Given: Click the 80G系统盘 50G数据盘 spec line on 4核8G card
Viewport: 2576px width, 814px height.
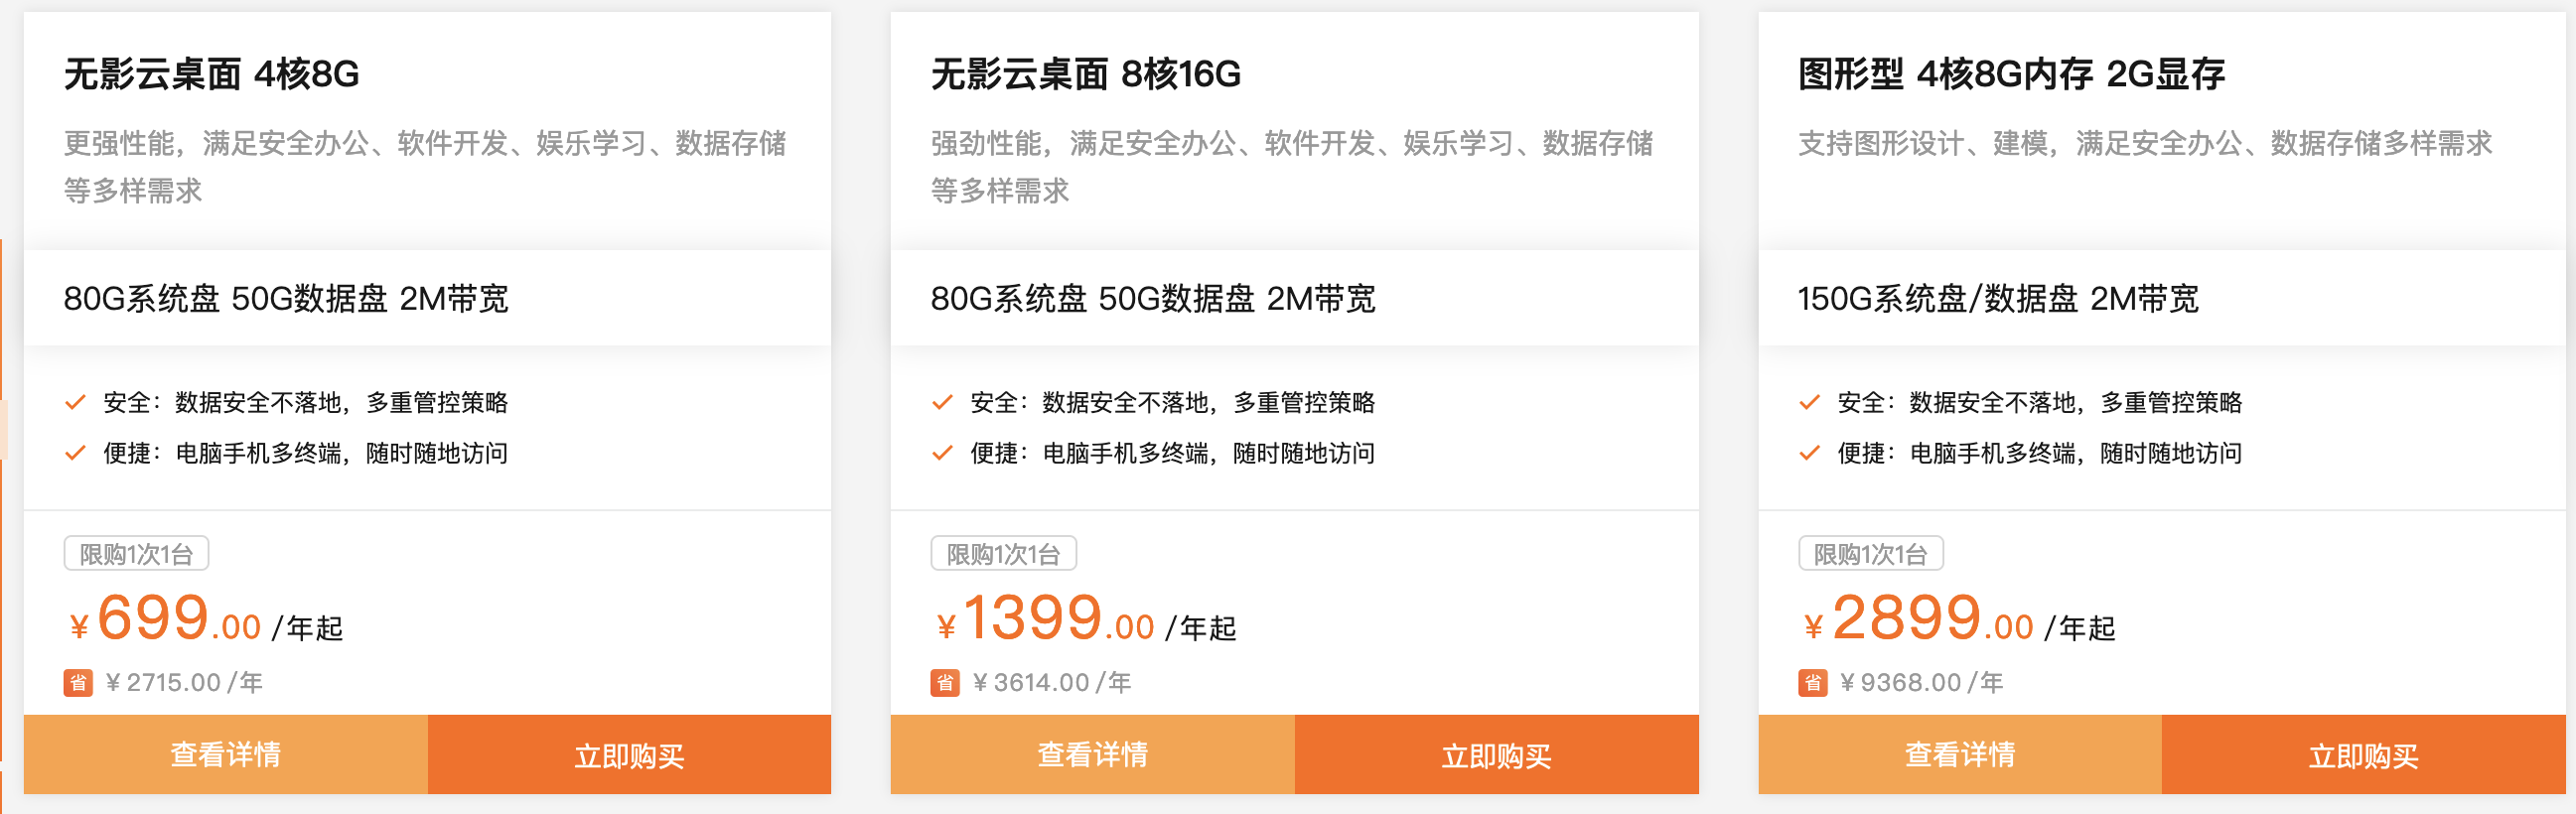Looking at the screenshot, I should click(287, 298).
